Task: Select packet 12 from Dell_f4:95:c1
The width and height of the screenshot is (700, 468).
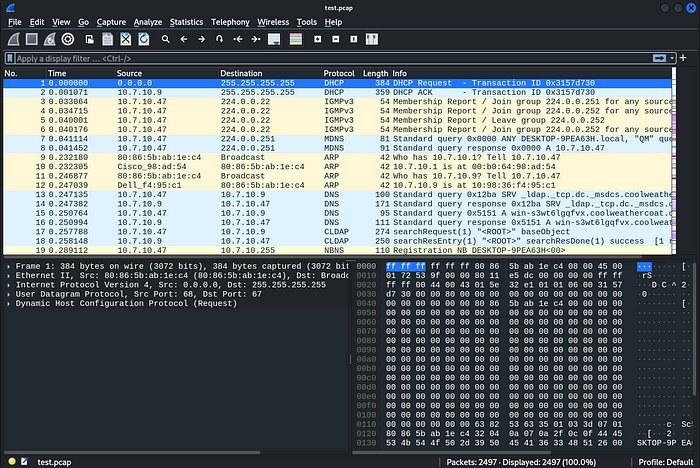Action: 337,185
